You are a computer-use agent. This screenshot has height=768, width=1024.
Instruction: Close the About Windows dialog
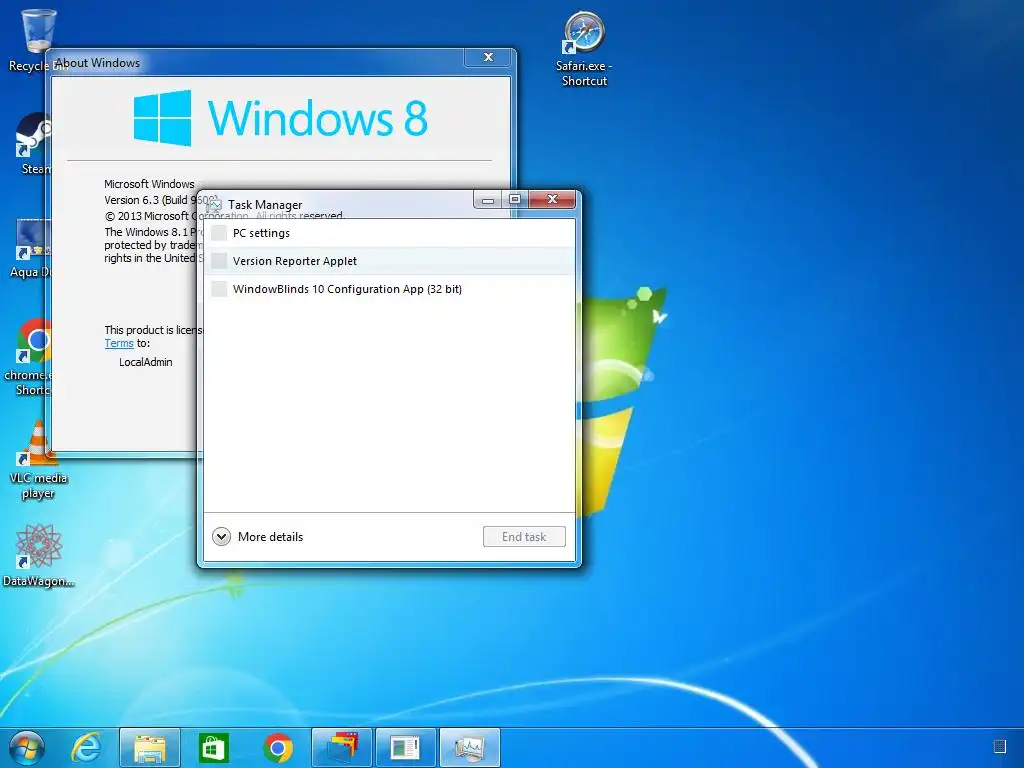coord(488,57)
